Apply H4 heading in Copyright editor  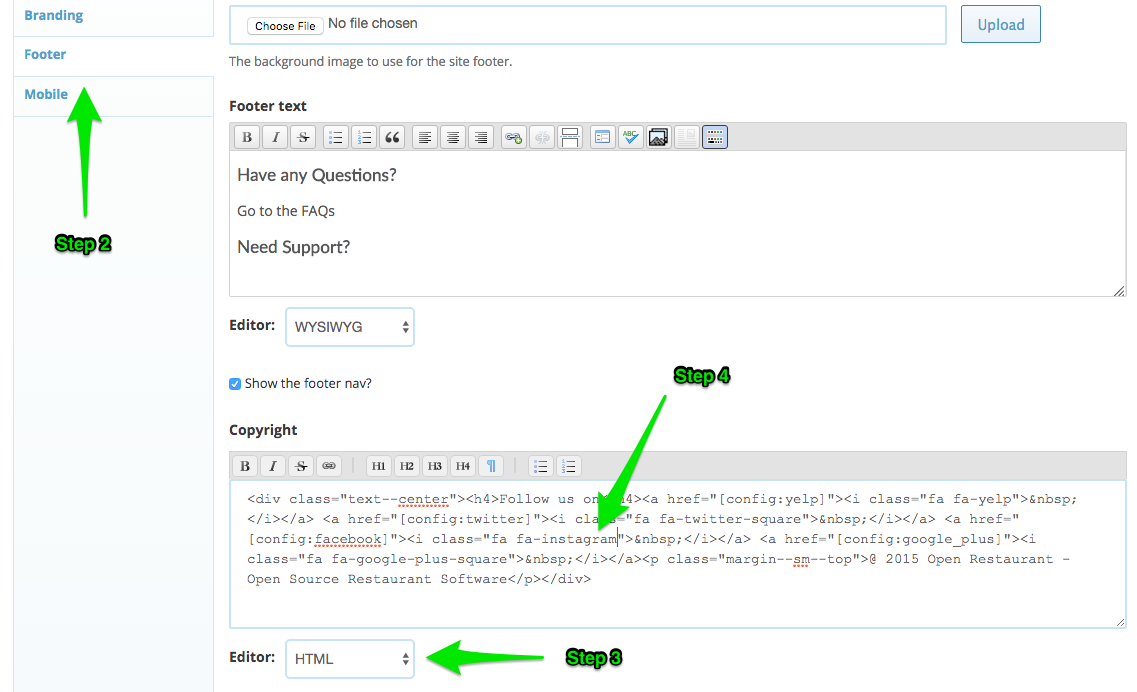pyautogui.click(x=463, y=466)
